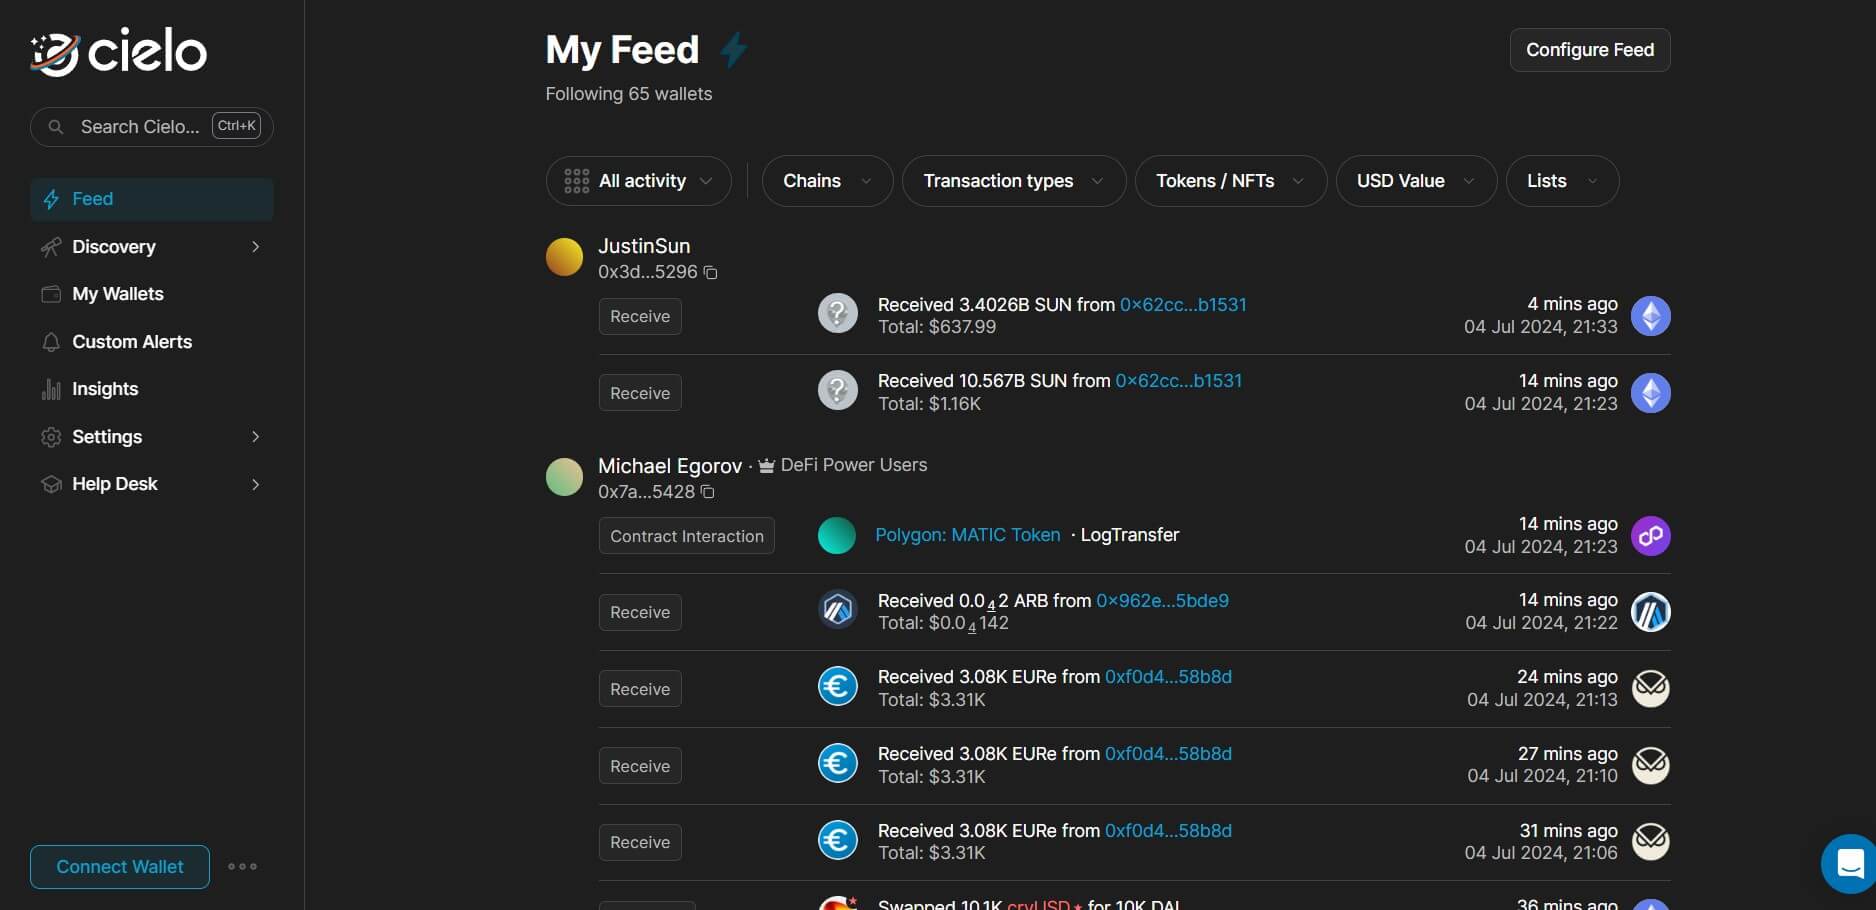The width and height of the screenshot is (1876, 910).
Task: Click the lightning bolt next to My Feed
Action: (734, 50)
